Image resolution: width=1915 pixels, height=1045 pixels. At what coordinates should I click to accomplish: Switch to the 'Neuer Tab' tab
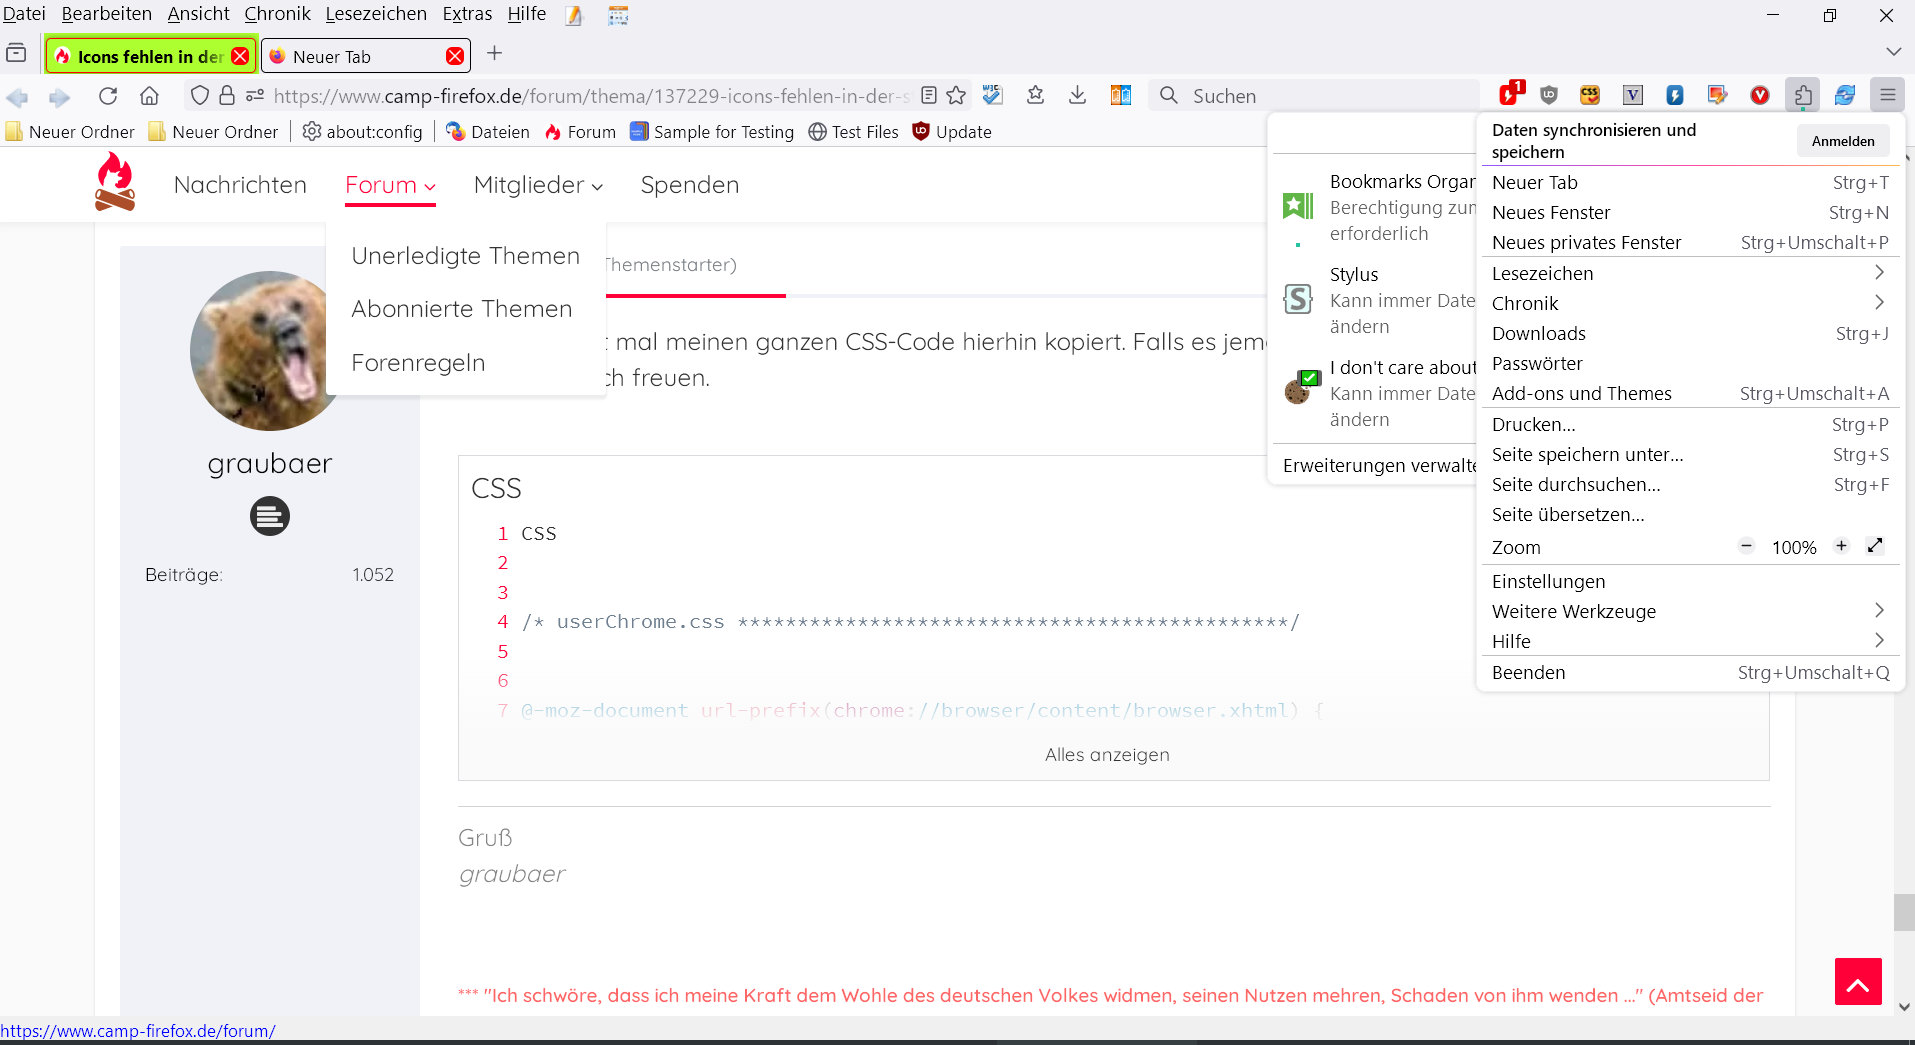pos(365,56)
